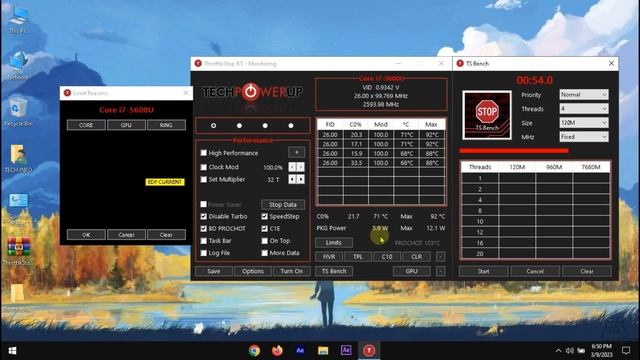Select second profile radio button
The width and height of the screenshot is (640, 360).
tap(239, 126)
